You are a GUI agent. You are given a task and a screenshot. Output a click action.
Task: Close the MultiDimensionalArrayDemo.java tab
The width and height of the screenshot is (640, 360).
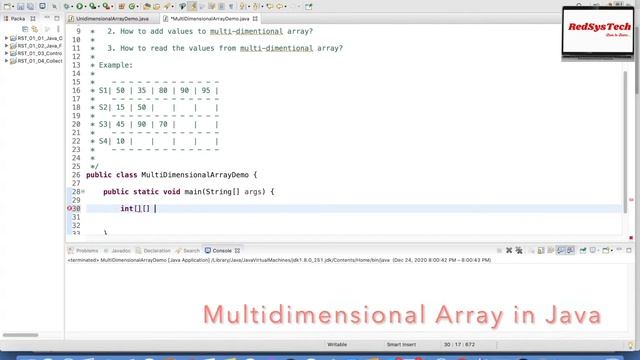255,19
